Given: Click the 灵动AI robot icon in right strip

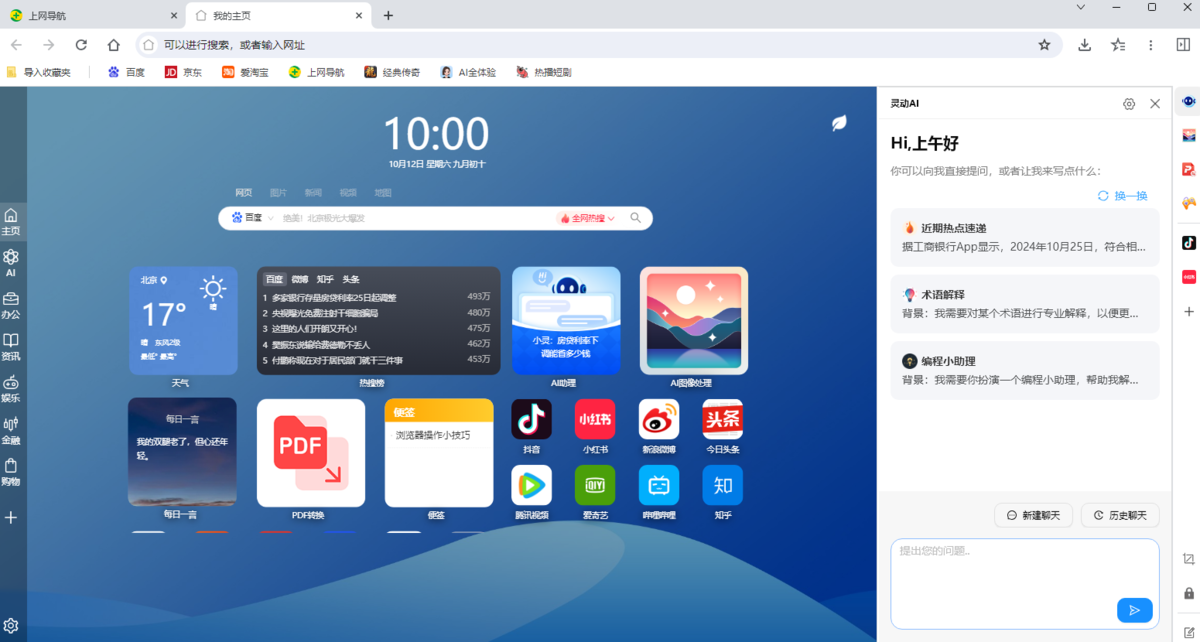Looking at the screenshot, I should [1189, 102].
